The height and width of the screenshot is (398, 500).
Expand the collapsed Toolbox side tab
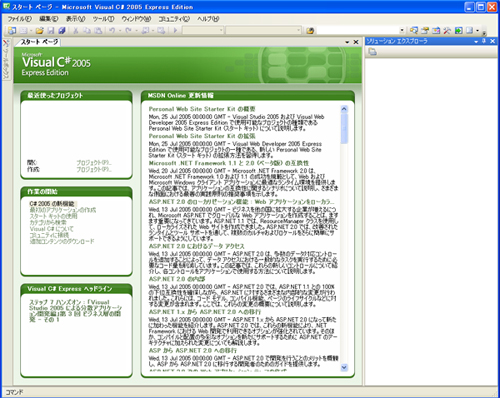[x=6, y=60]
